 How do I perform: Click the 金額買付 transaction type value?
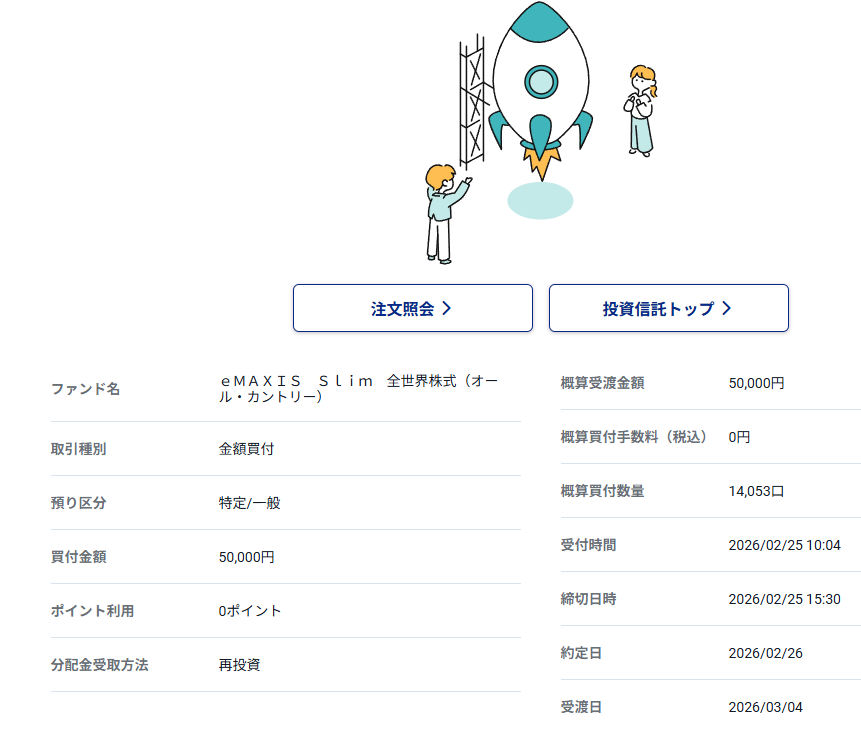246,449
